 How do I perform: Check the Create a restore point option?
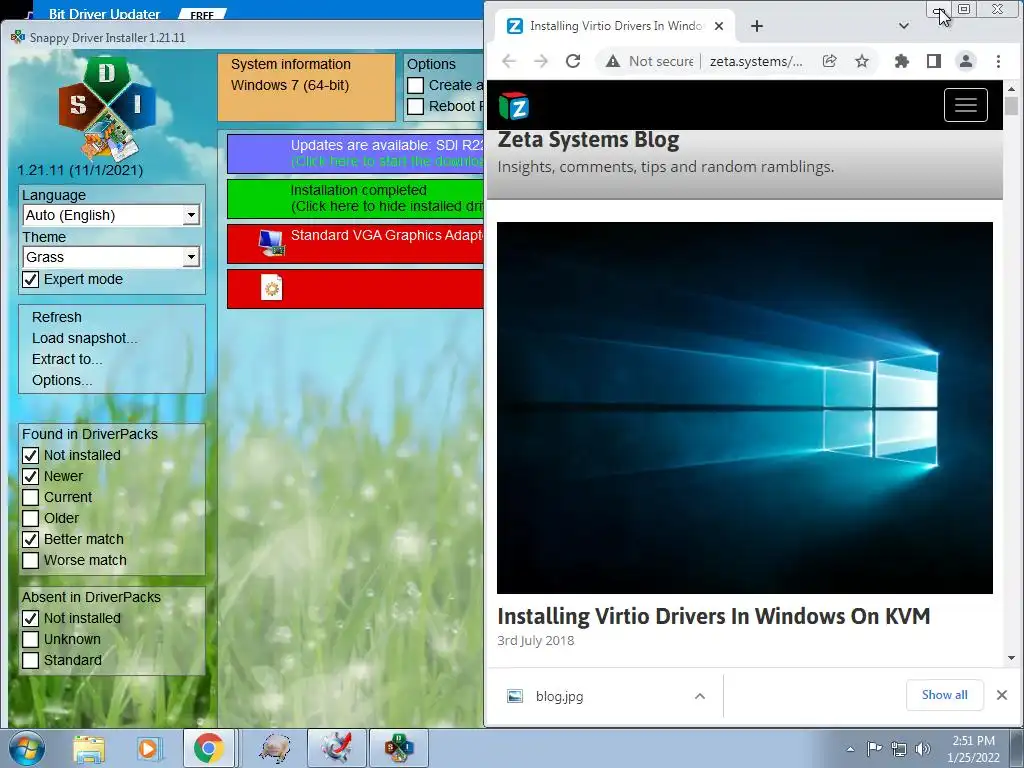pyautogui.click(x=415, y=86)
